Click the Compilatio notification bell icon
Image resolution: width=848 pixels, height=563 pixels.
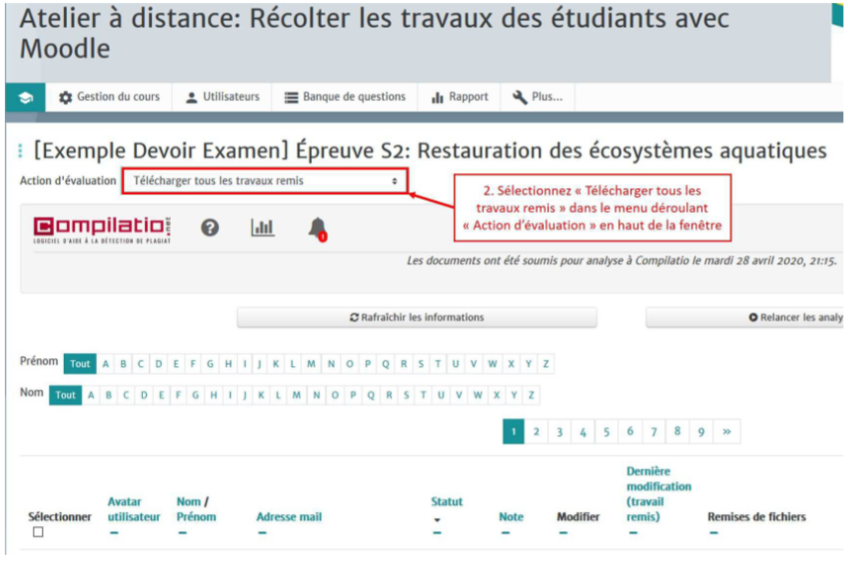[317, 229]
